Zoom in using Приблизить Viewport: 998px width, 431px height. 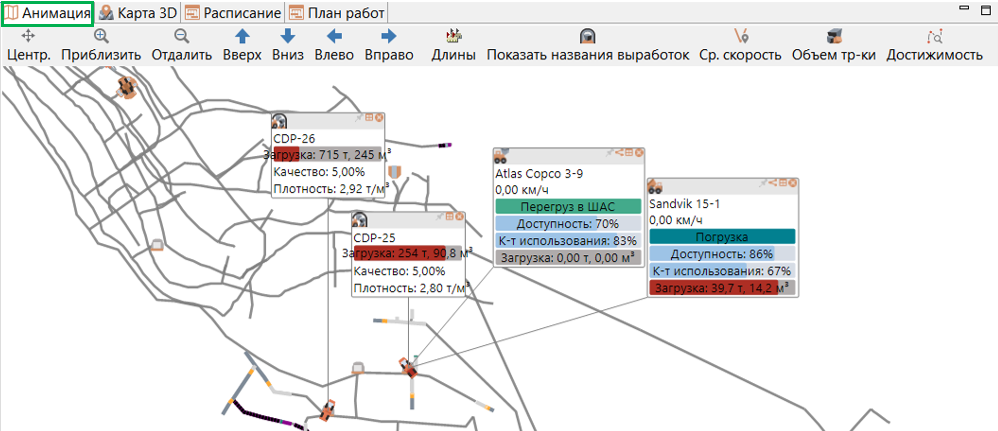pyautogui.click(x=101, y=45)
